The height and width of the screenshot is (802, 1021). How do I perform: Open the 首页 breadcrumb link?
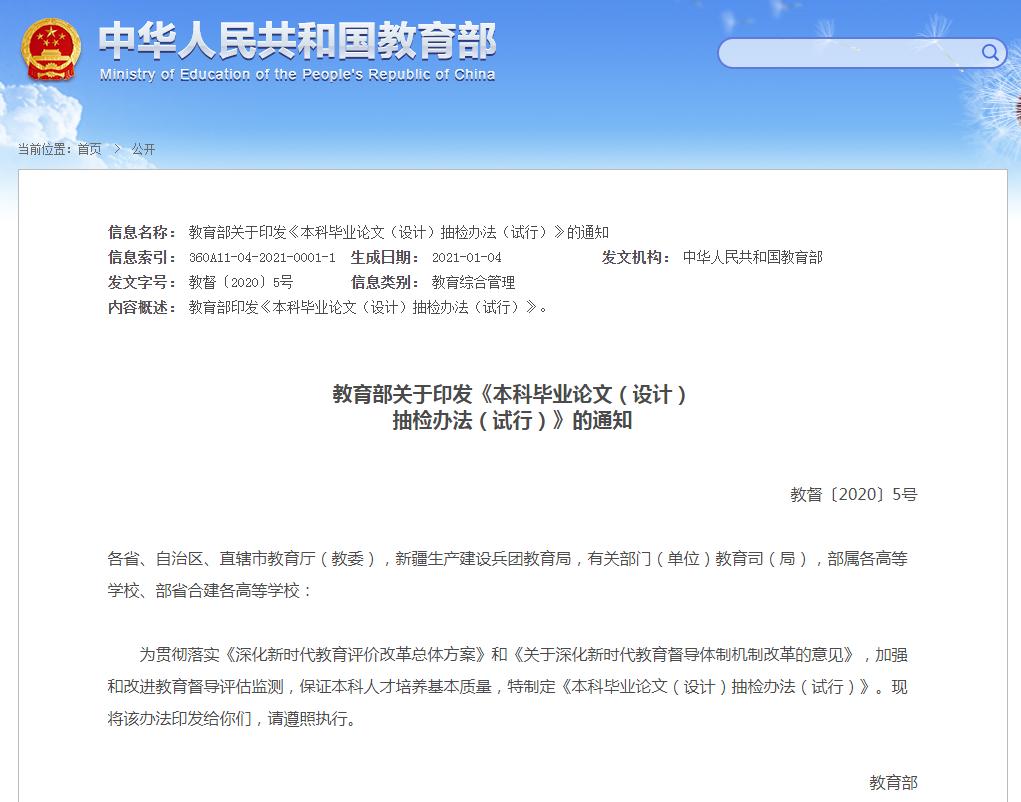tap(89, 149)
